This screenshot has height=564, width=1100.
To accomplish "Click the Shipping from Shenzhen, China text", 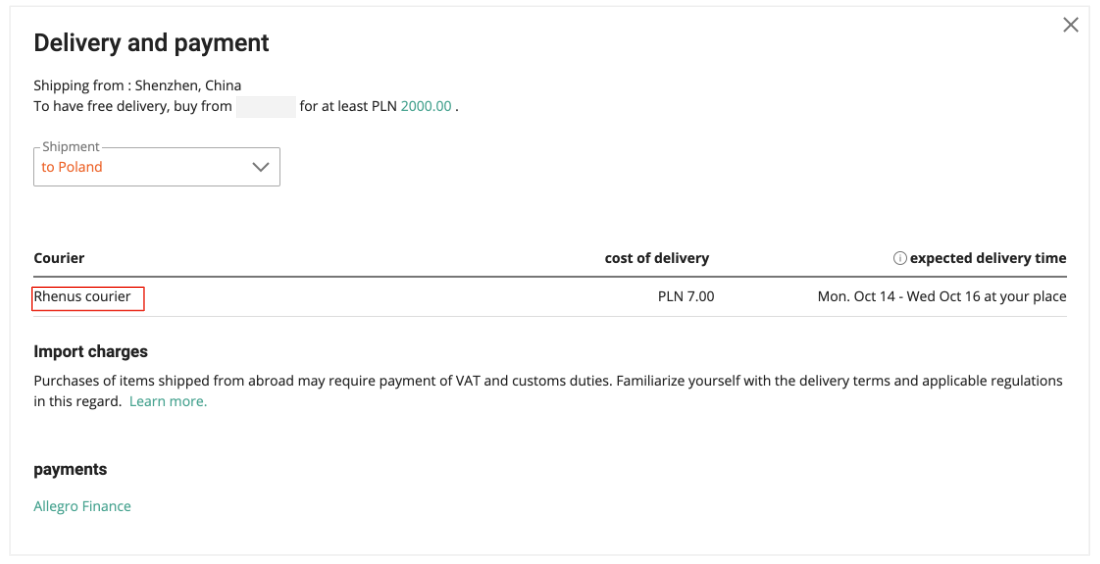I will pos(138,86).
